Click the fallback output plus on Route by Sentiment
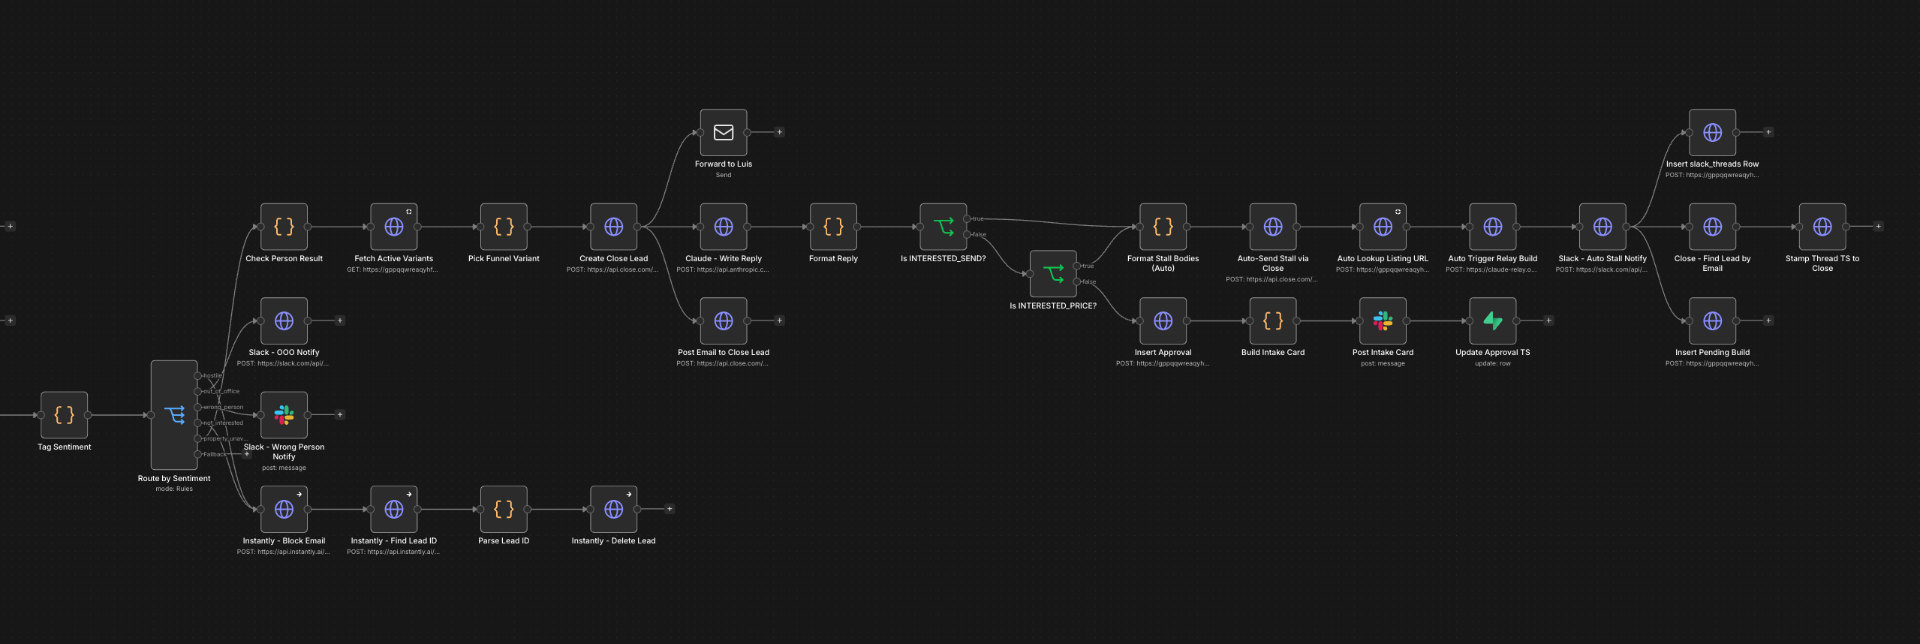This screenshot has height=644, width=1920. (247, 454)
